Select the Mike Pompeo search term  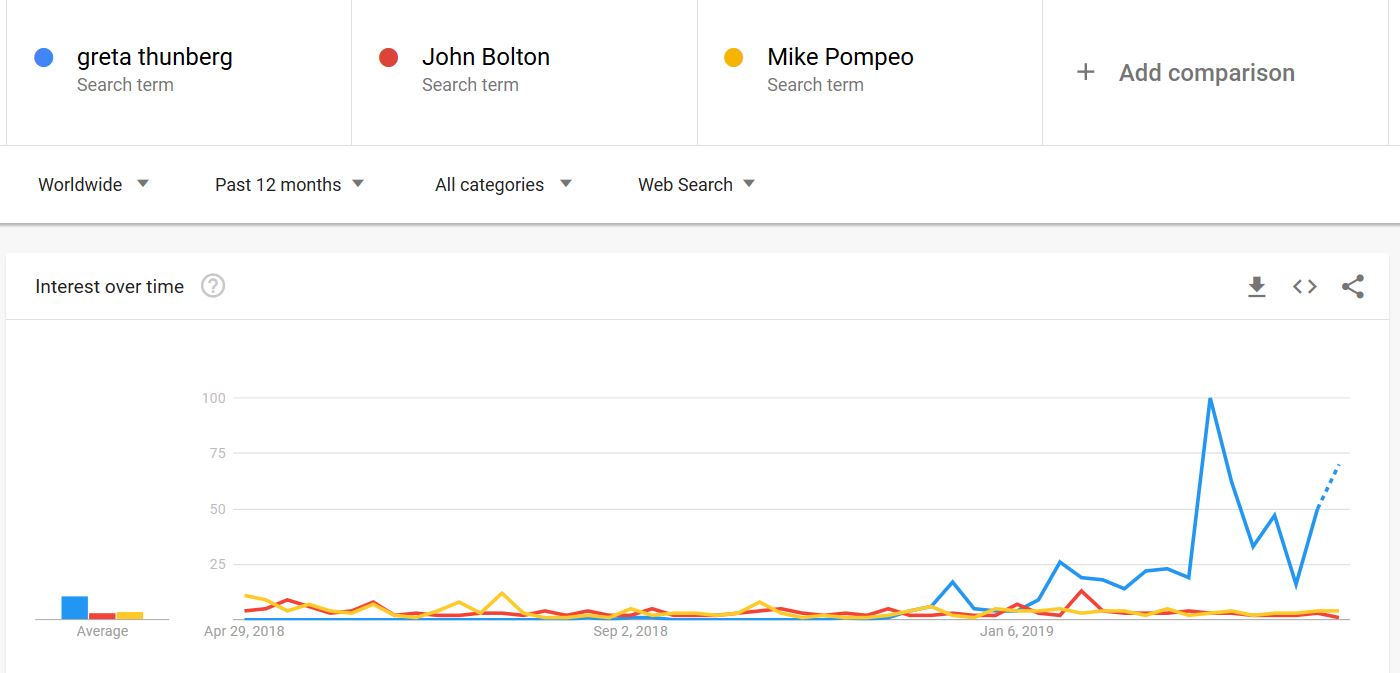pos(840,57)
